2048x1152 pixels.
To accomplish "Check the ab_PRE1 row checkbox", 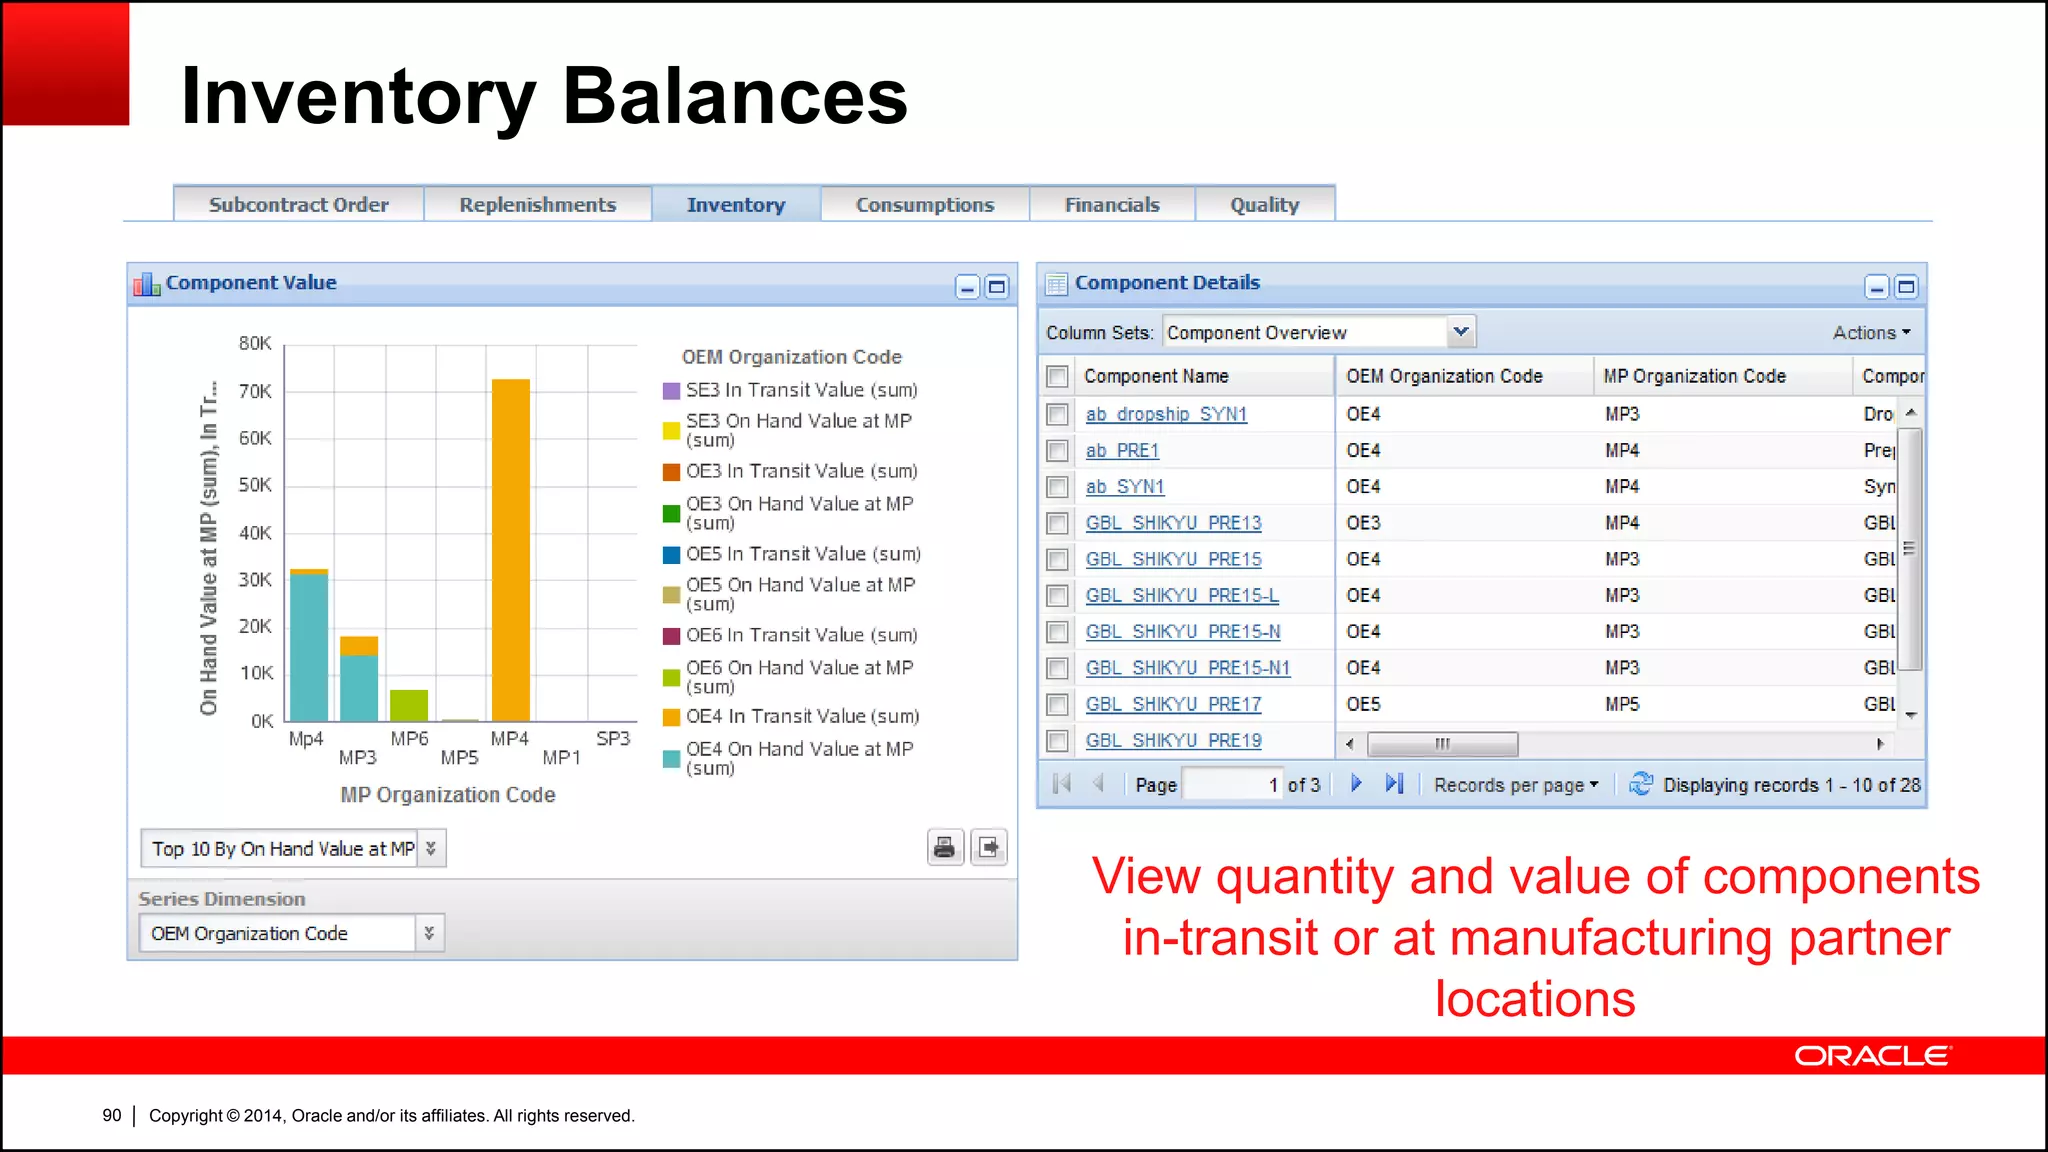I will tap(1057, 451).
